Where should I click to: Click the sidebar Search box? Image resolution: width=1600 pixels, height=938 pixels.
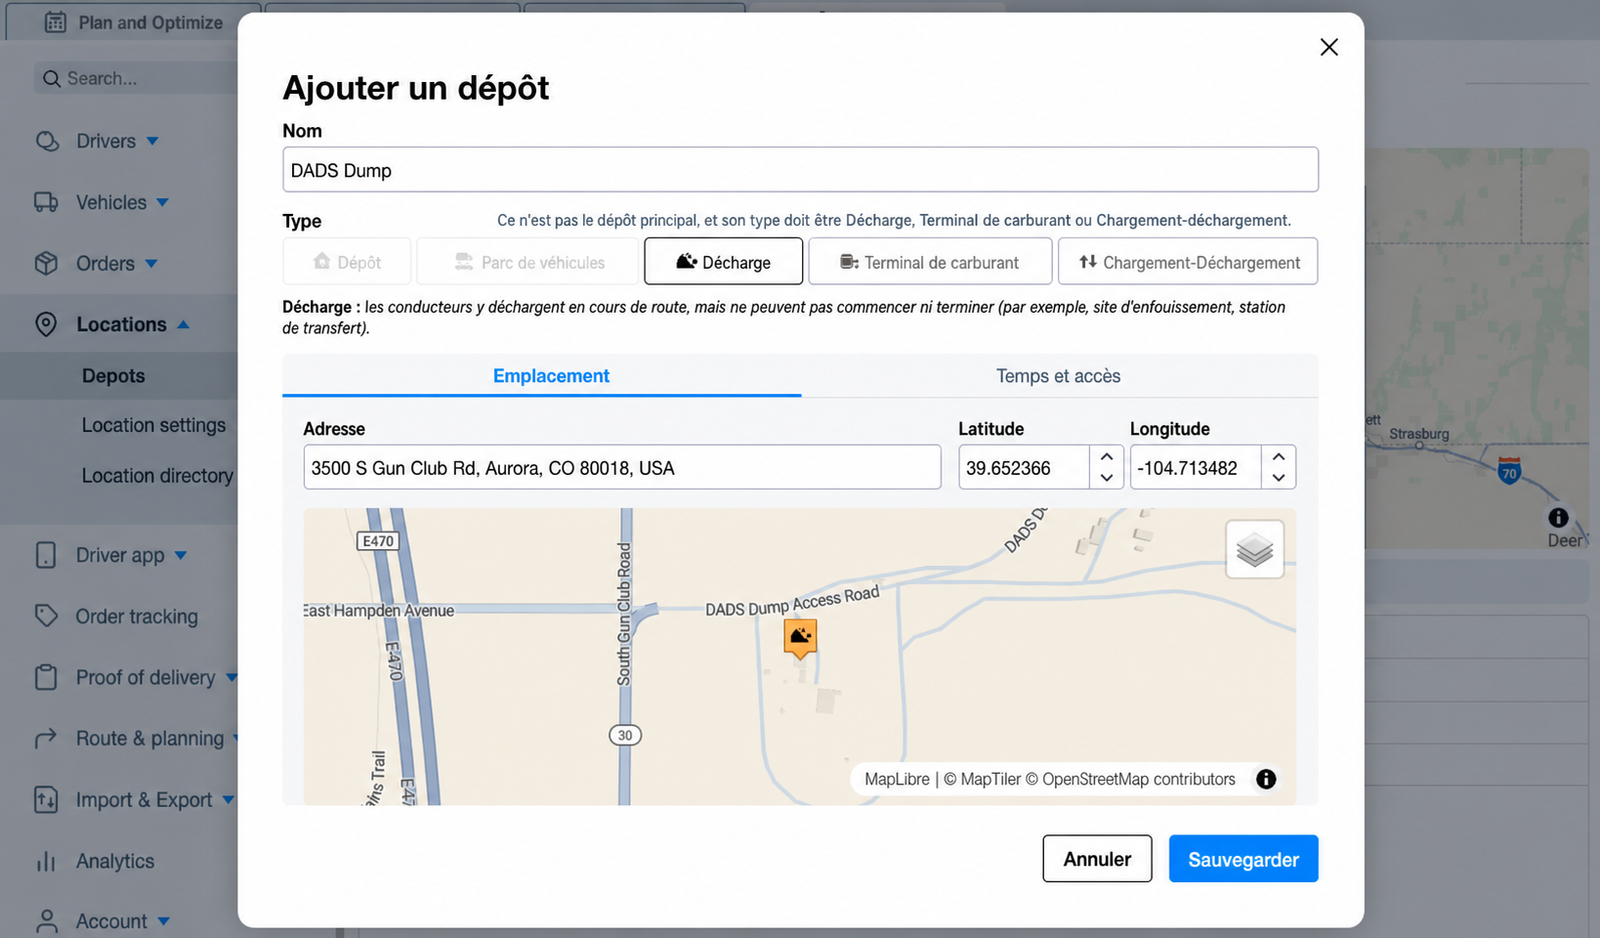pyautogui.click(x=135, y=78)
